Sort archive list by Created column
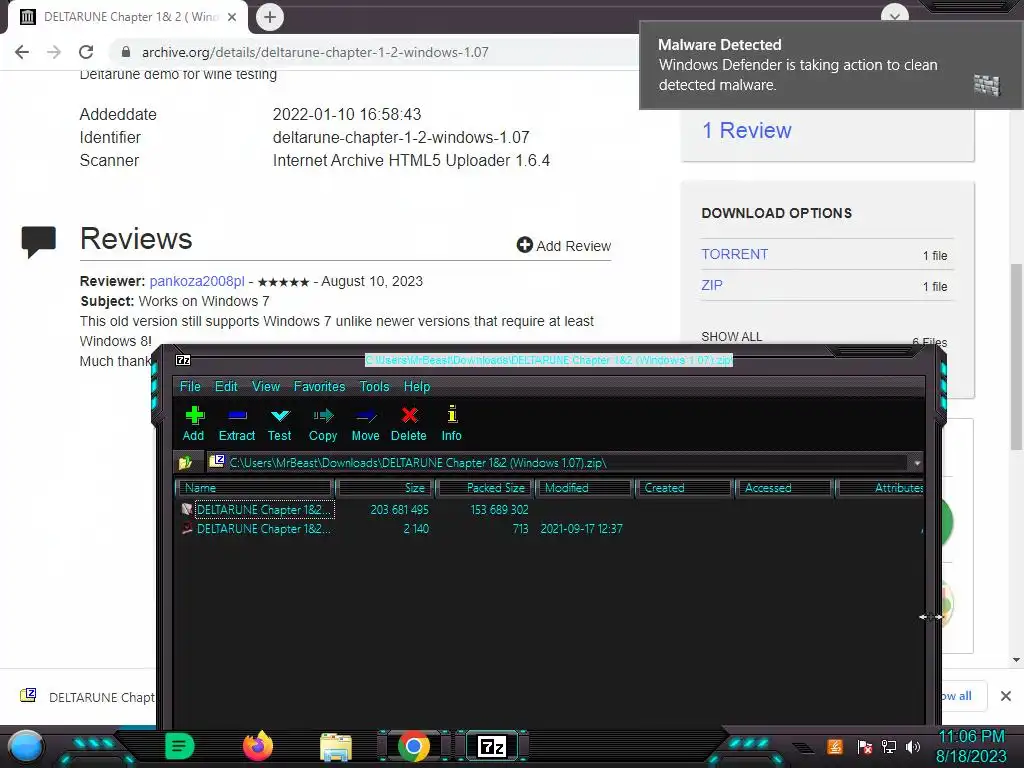The height and width of the screenshot is (768, 1024). coord(684,488)
